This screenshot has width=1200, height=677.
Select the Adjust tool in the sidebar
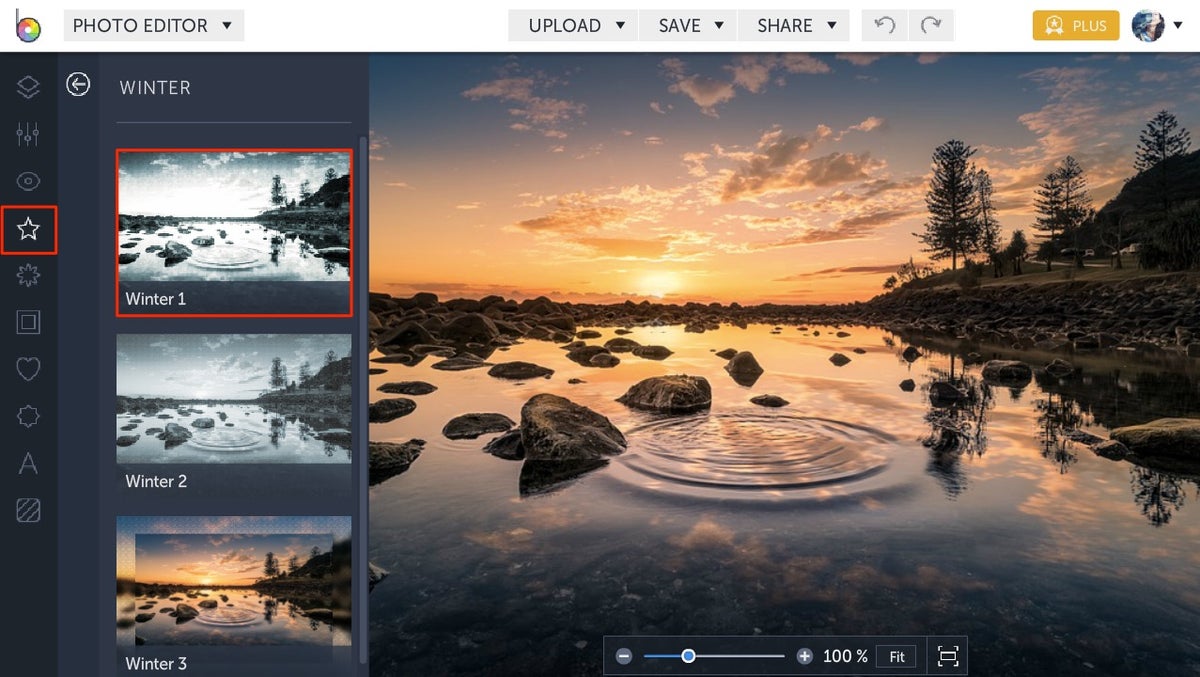click(27, 134)
